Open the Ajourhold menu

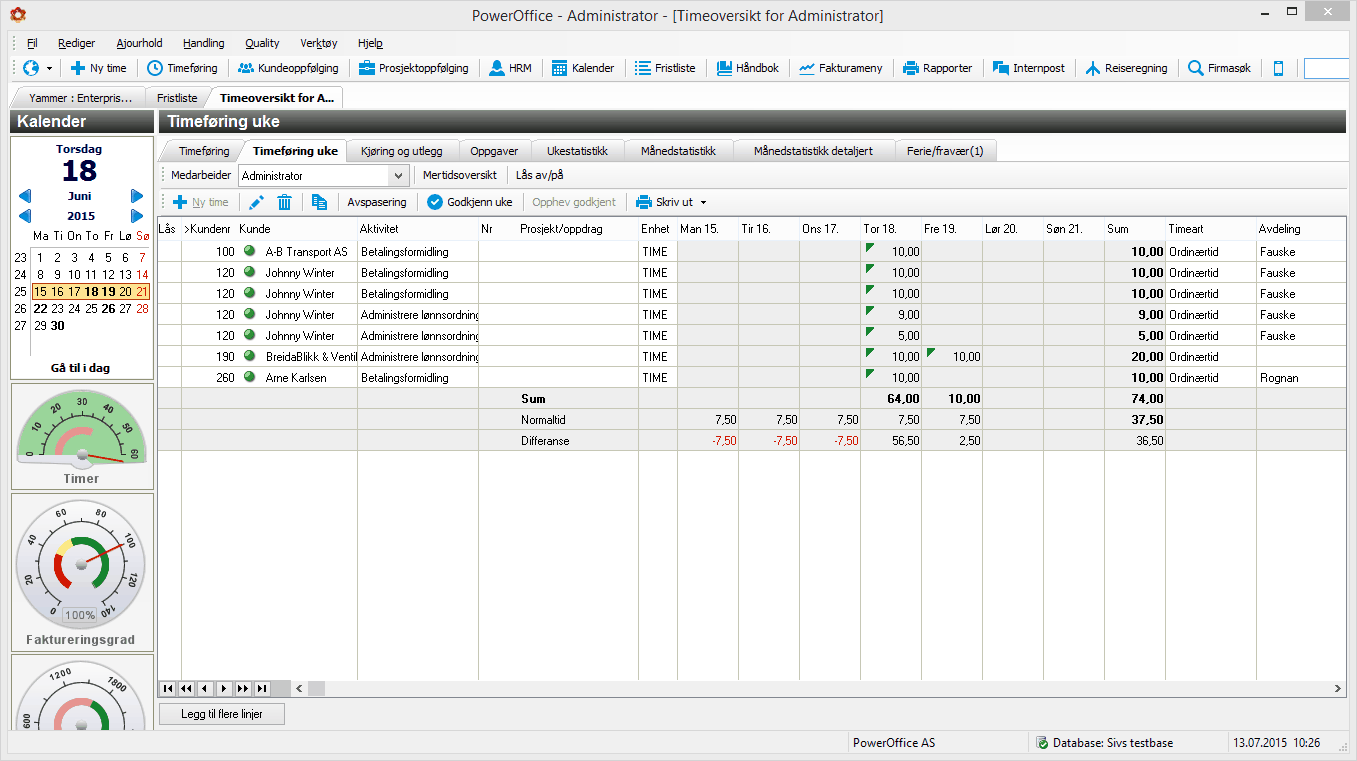point(139,43)
